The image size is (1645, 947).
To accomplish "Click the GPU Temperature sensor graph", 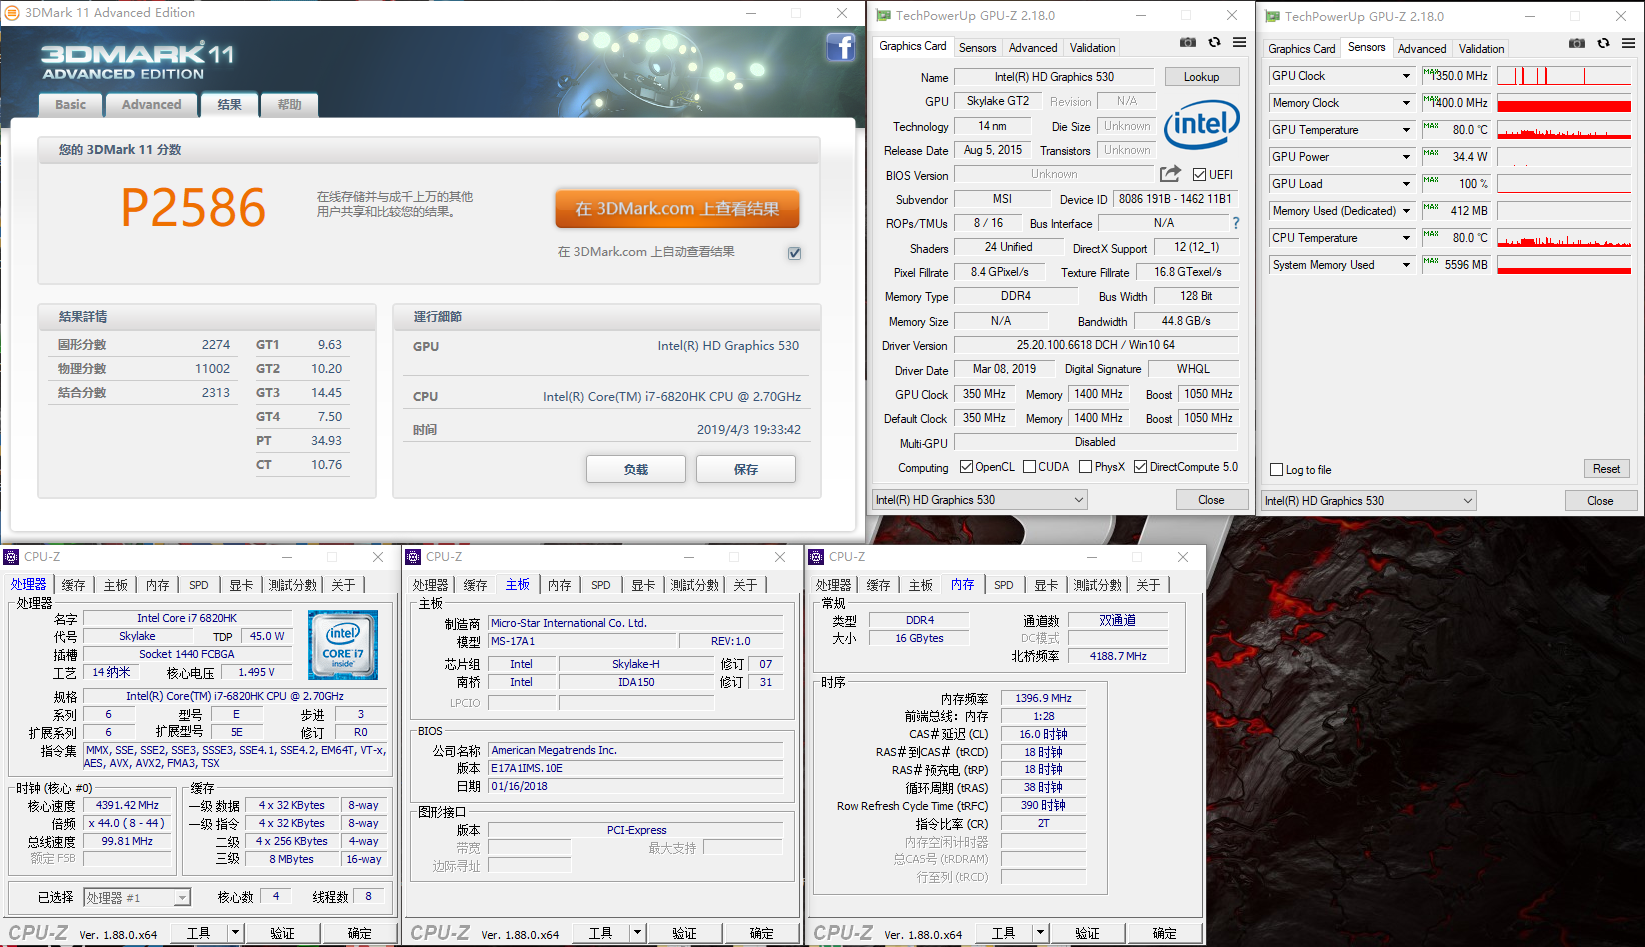I will pos(1564,130).
